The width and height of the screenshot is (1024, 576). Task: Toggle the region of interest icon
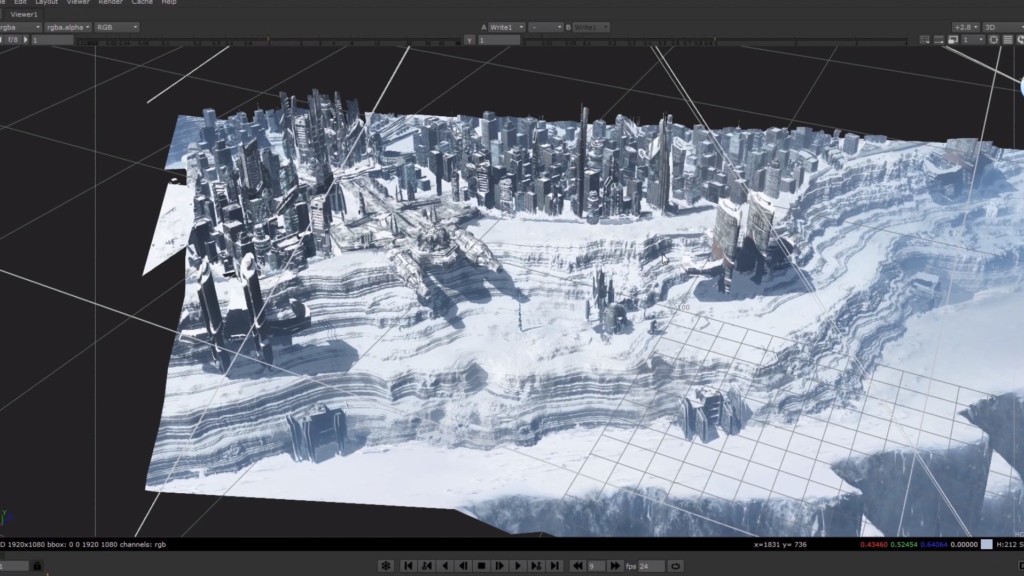[x=925, y=40]
